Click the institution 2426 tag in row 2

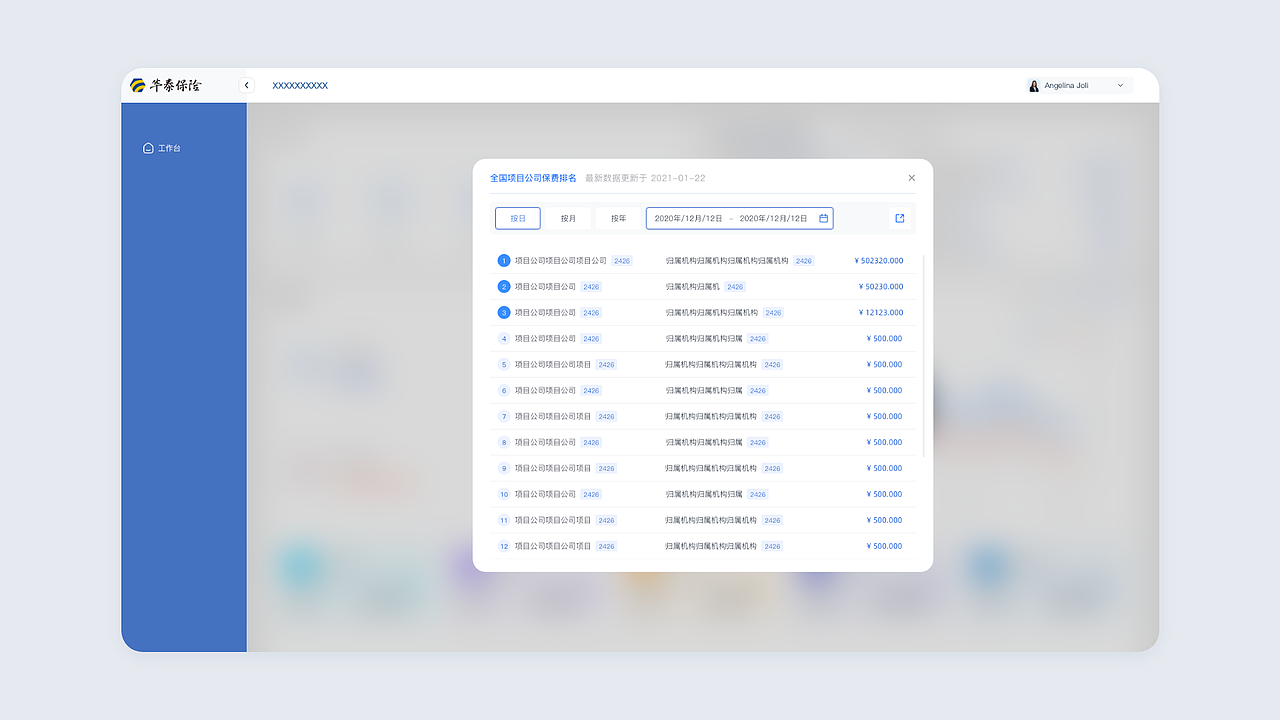(735, 287)
